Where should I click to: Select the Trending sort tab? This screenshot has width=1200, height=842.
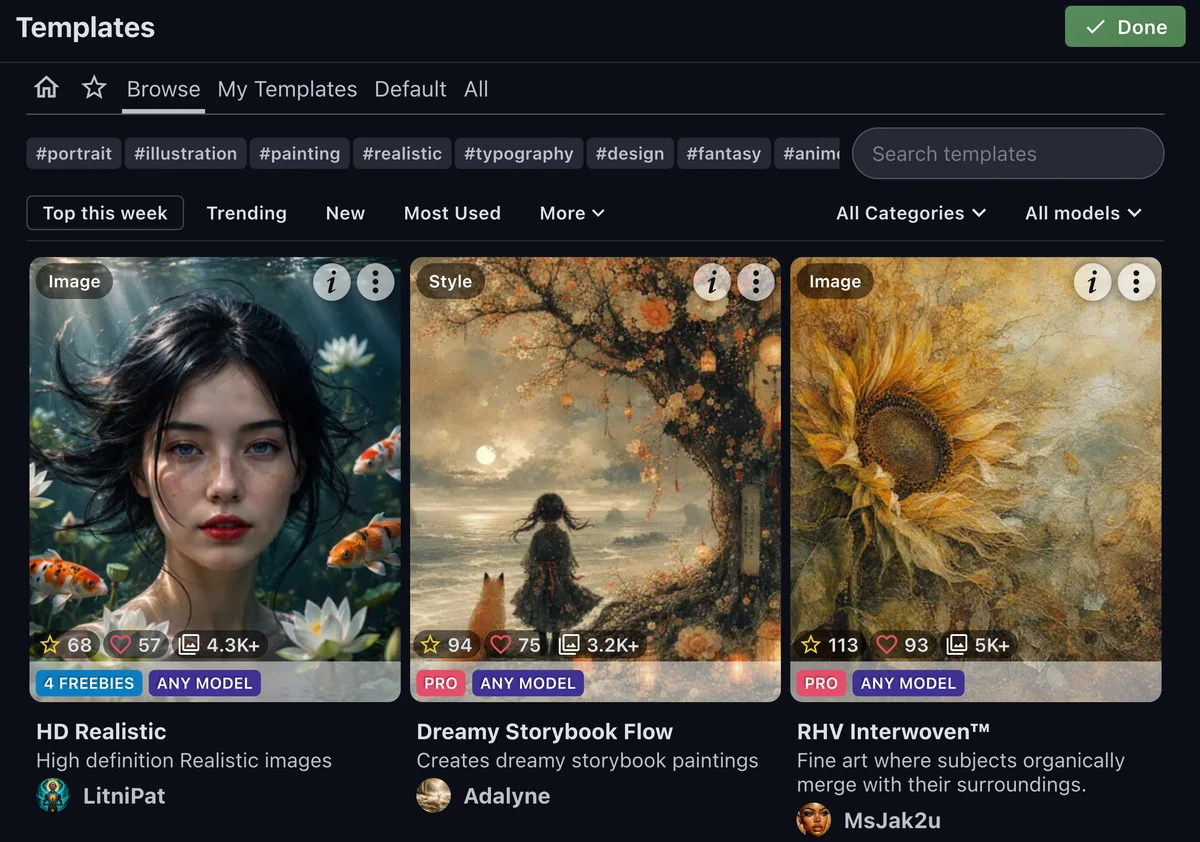tap(246, 213)
